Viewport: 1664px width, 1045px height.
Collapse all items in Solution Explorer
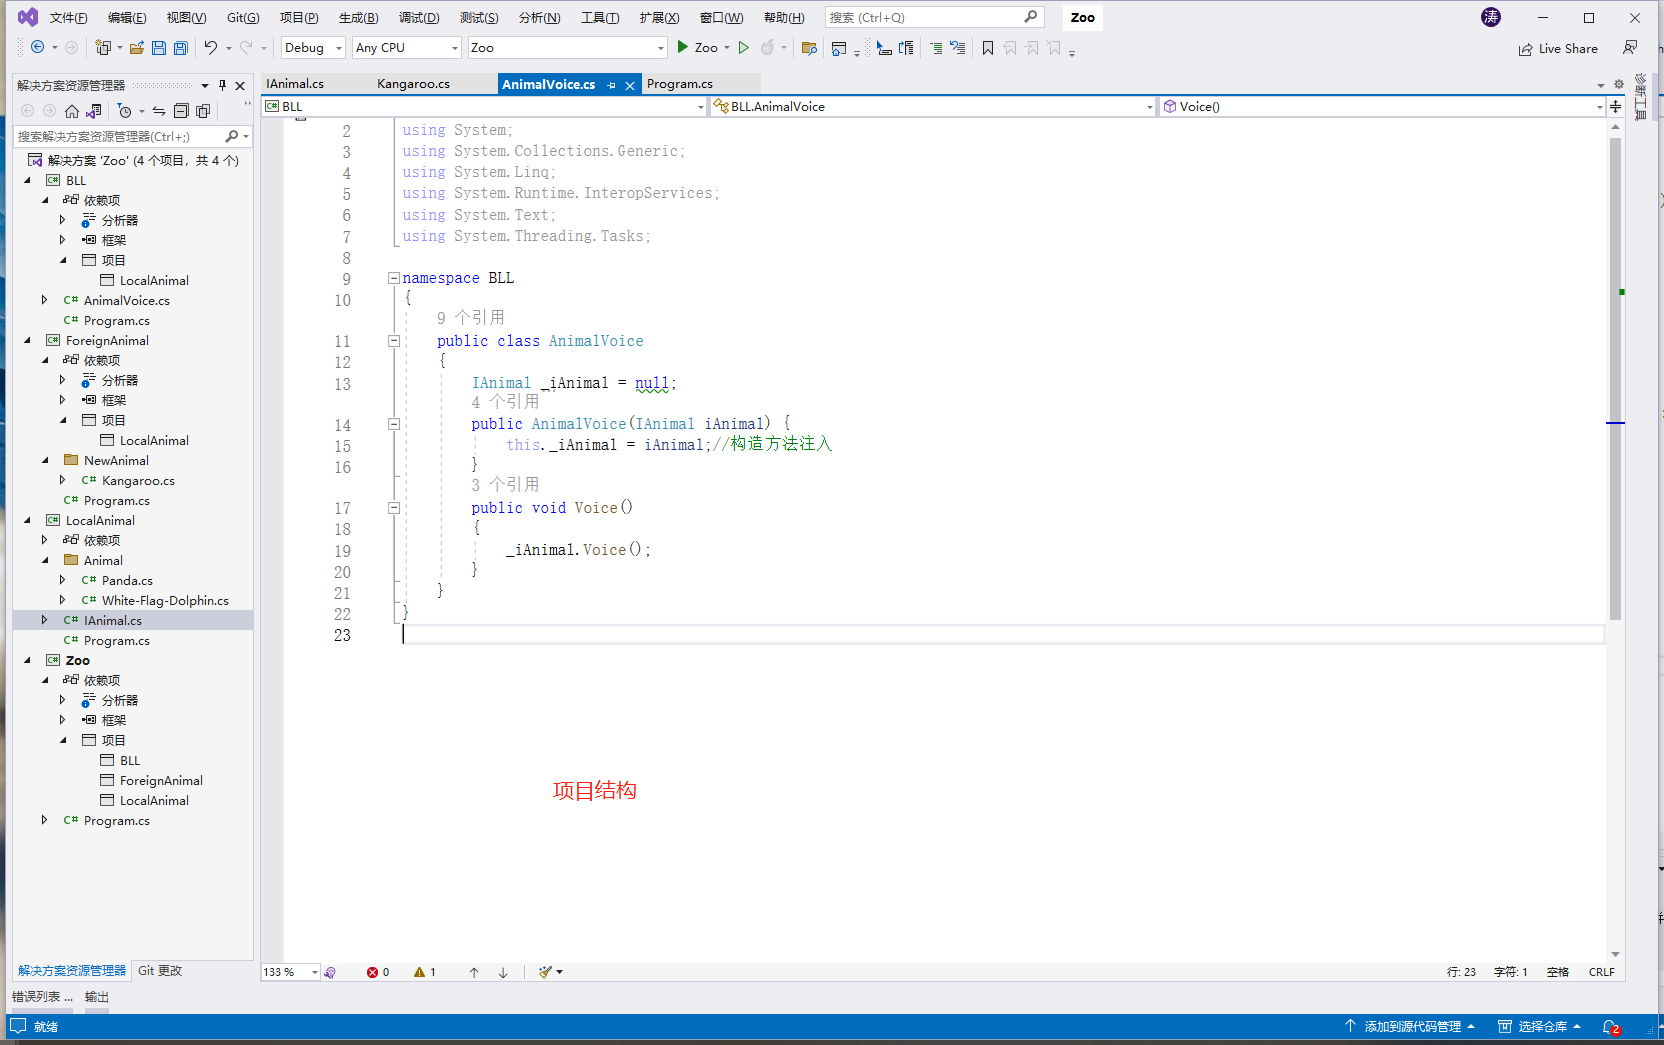point(181,111)
